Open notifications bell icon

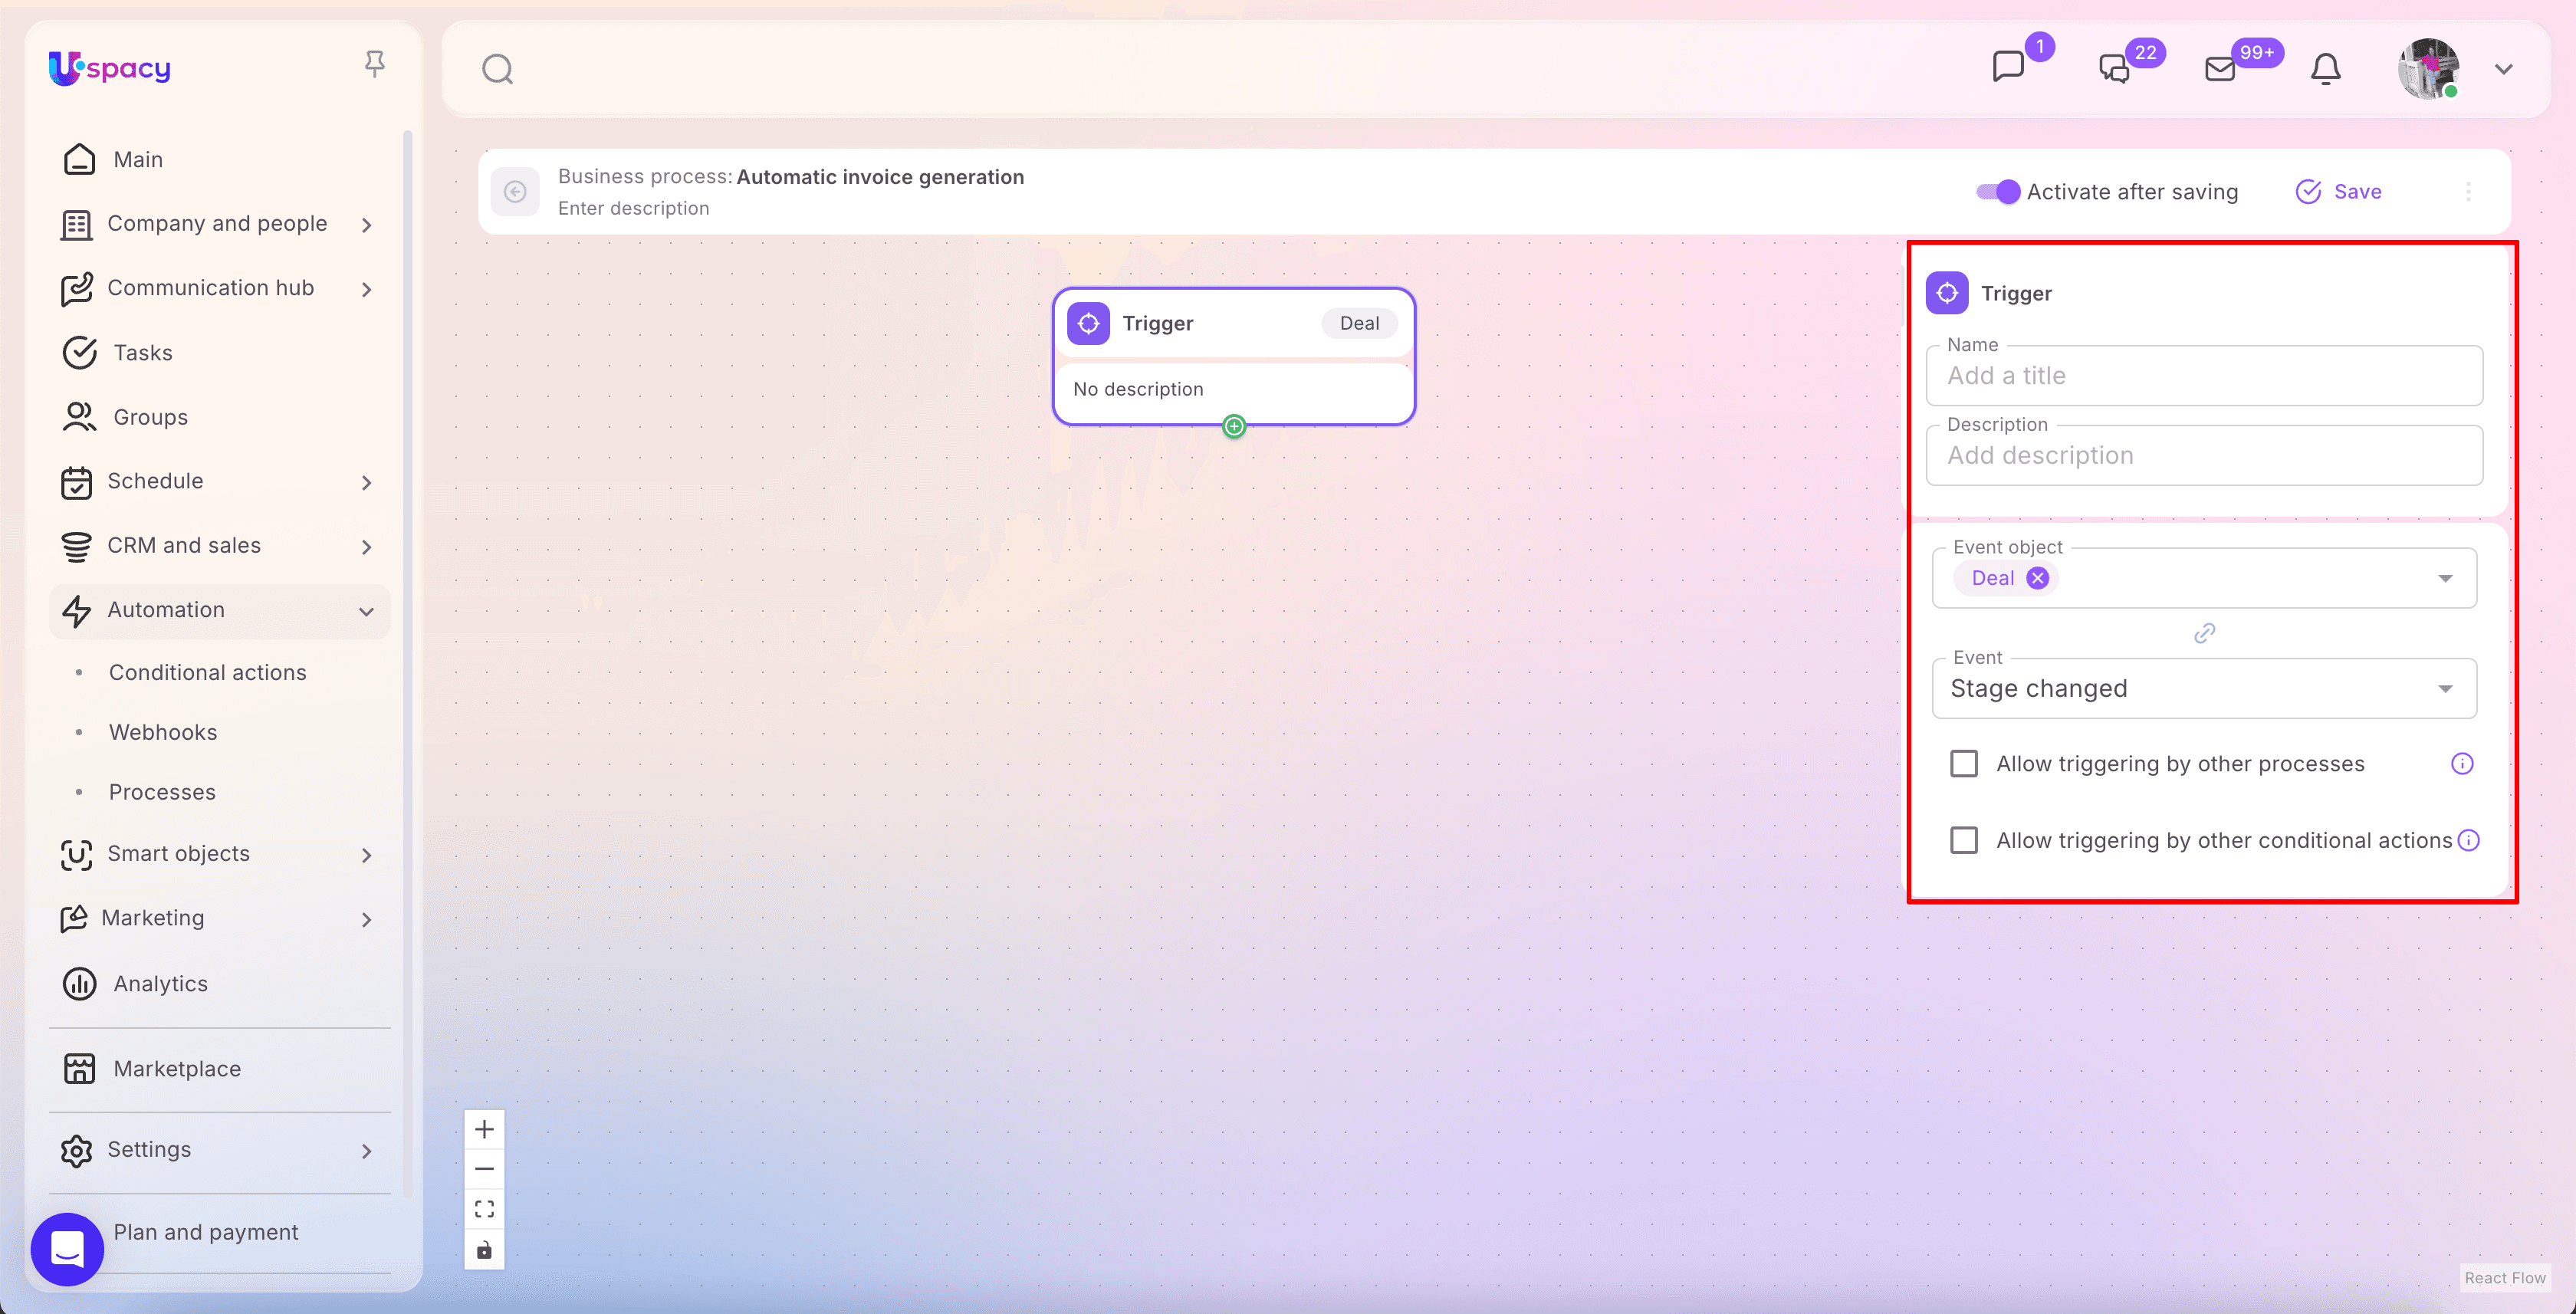[x=2326, y=69]
